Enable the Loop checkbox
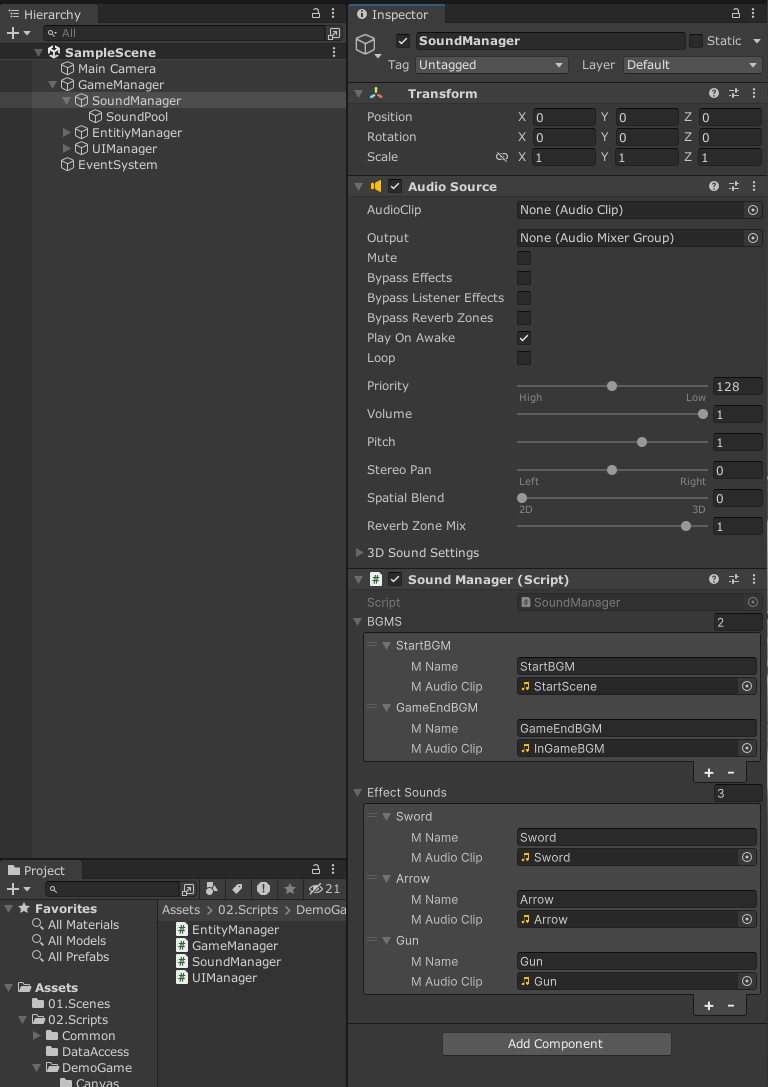Image resolution: width=768 pixels, height=1087 pixels. coord(524,358)
